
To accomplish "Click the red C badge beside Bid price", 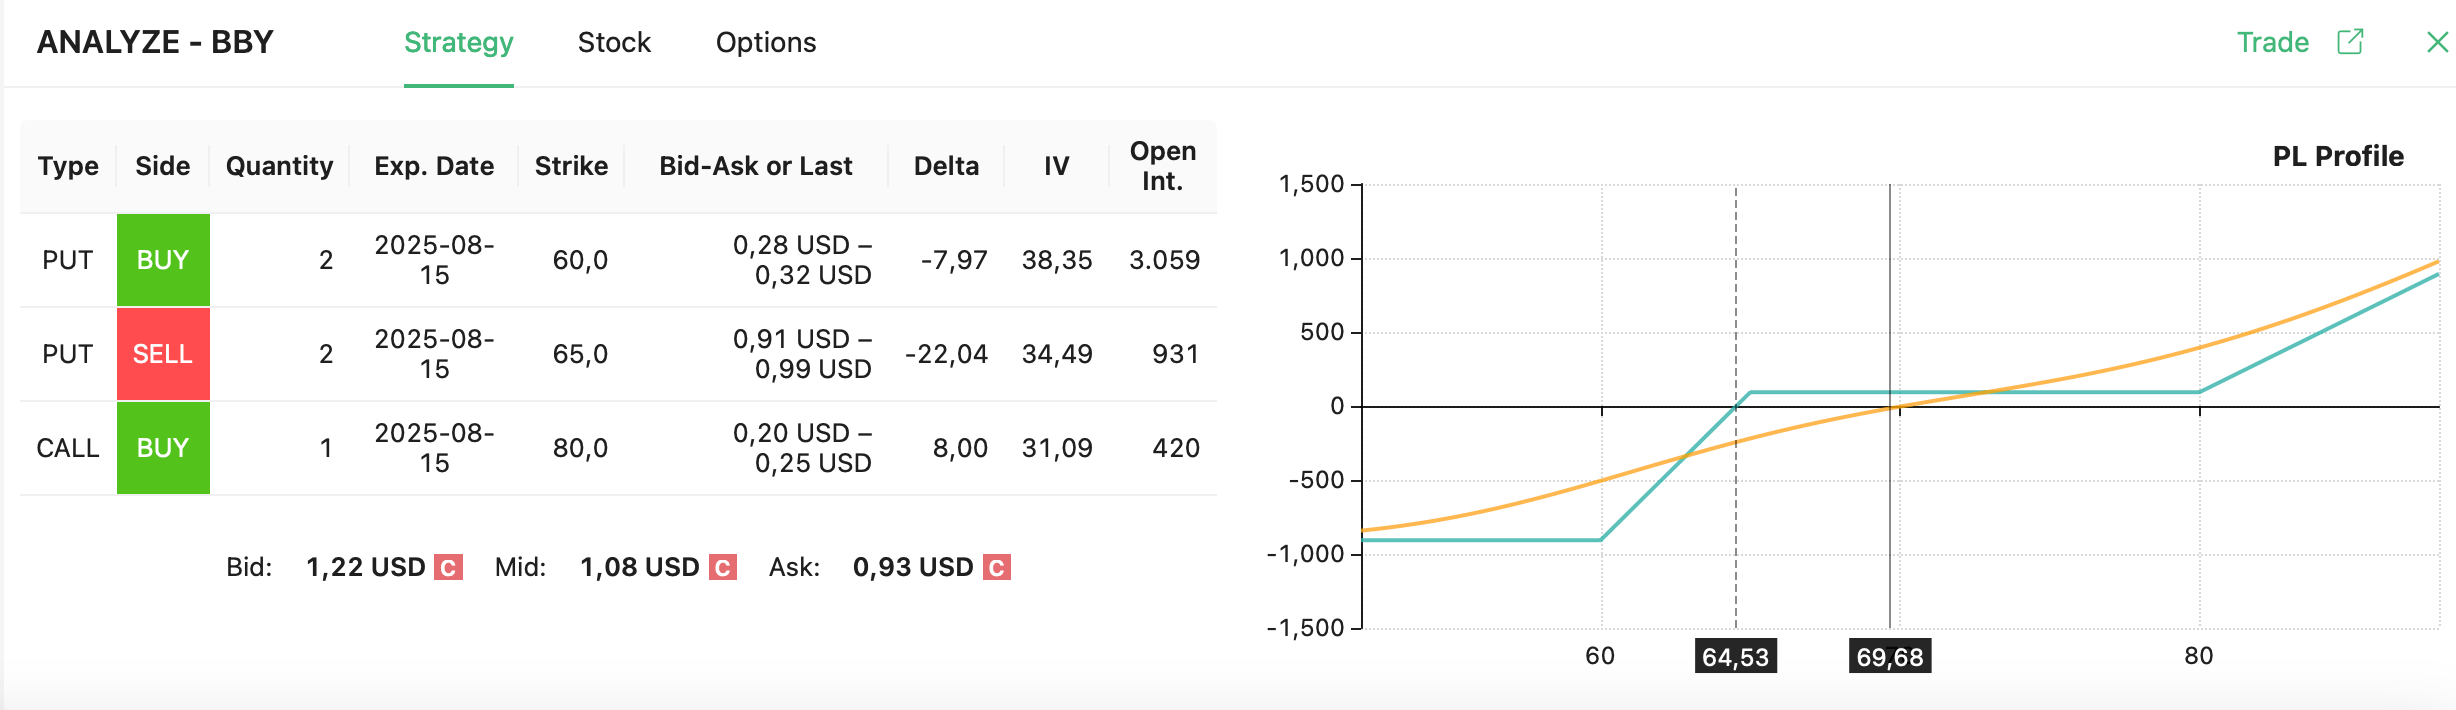I will click(x=449, y=568).
